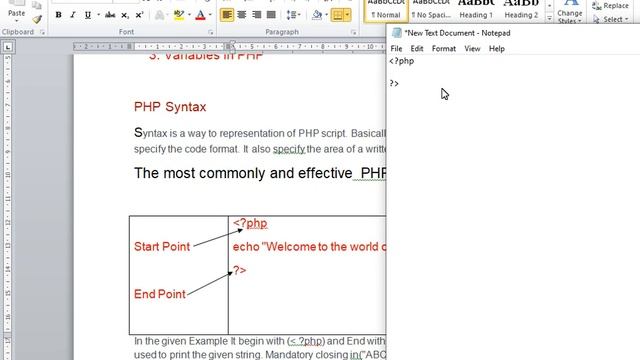Open Notepad Format menu
Image resolution: width=640 pixels, height=360 pixels.
[x=444, y=49]
